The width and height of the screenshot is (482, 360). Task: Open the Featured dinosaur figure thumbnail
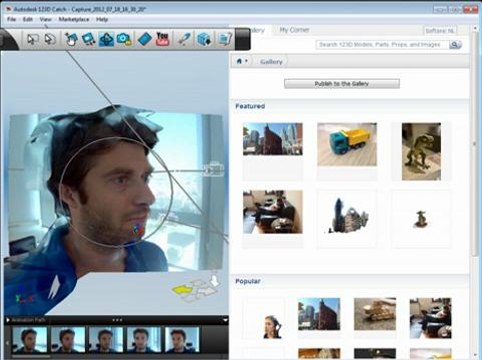click(421, 152)
